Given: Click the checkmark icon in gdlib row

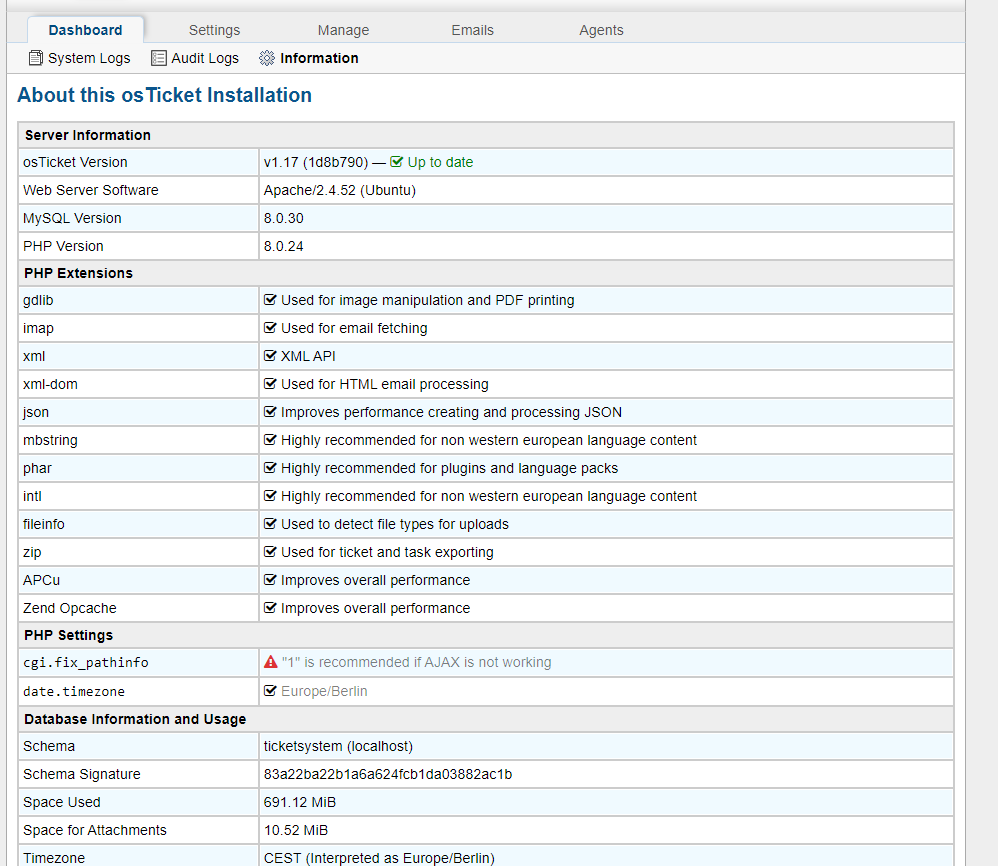Looking at the screenshot, I should 270,300.
